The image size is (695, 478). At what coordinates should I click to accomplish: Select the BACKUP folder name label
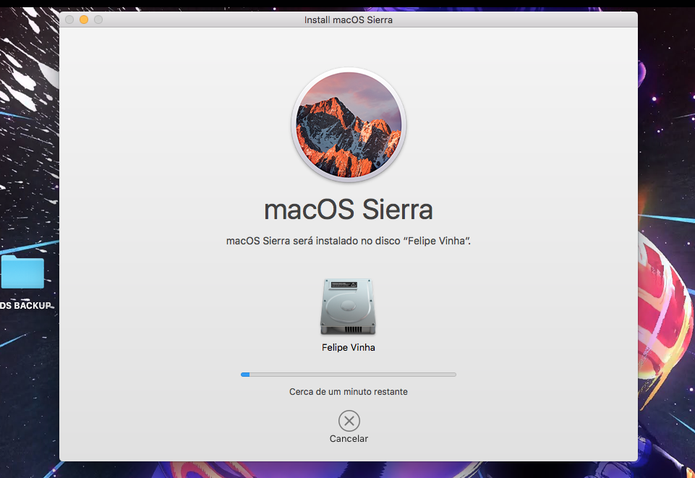[x=26, y=306]
